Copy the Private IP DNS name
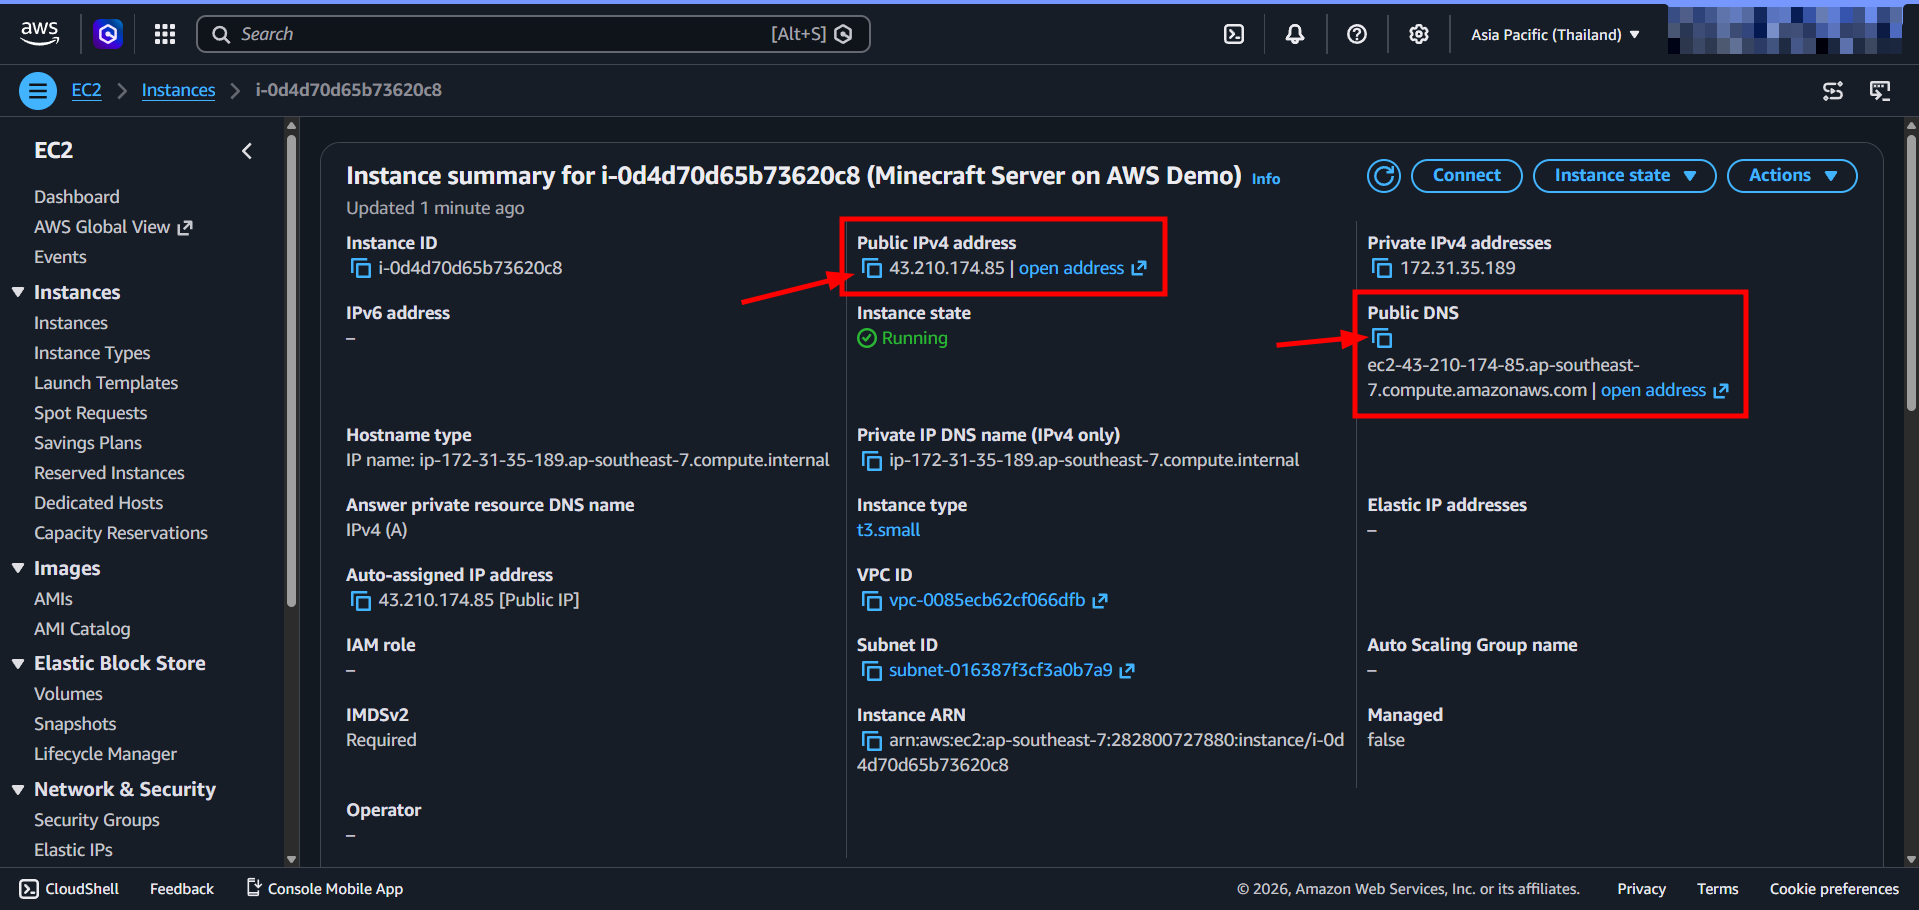This screenshot has width=1919, height=910. [872, 460]
